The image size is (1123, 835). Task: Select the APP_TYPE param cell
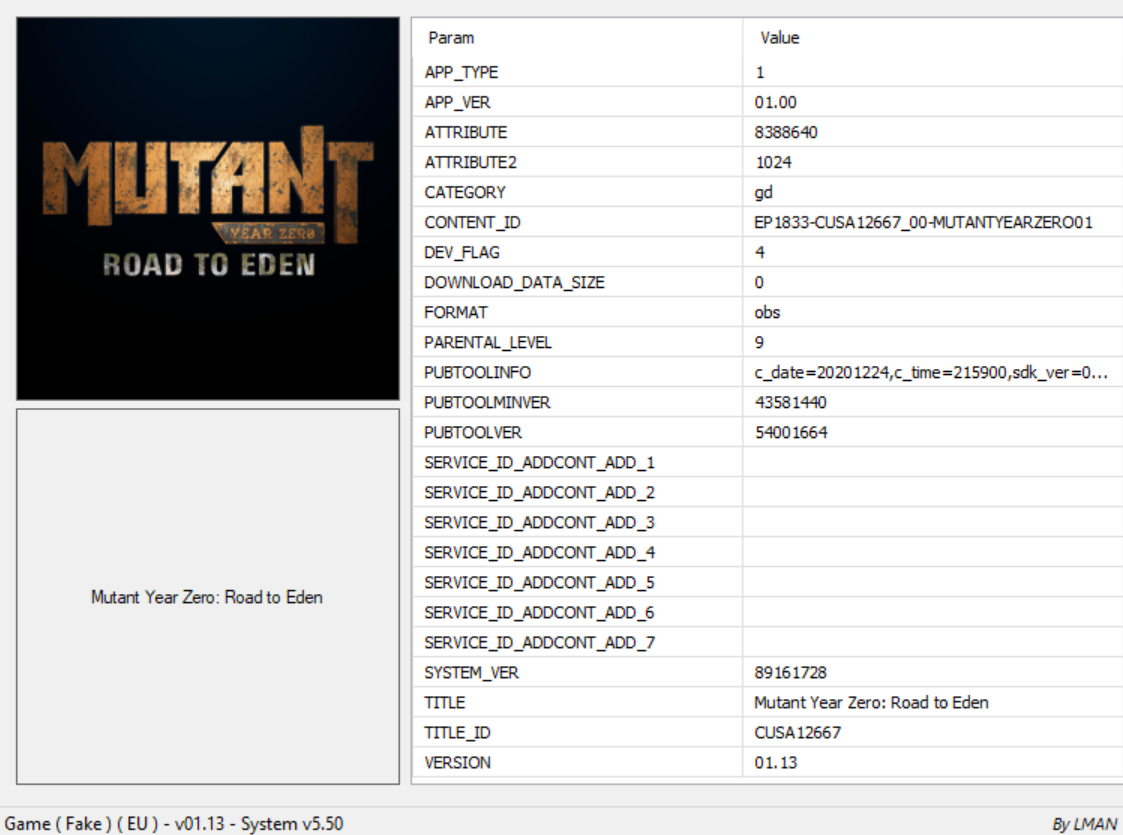coord(577,72)
